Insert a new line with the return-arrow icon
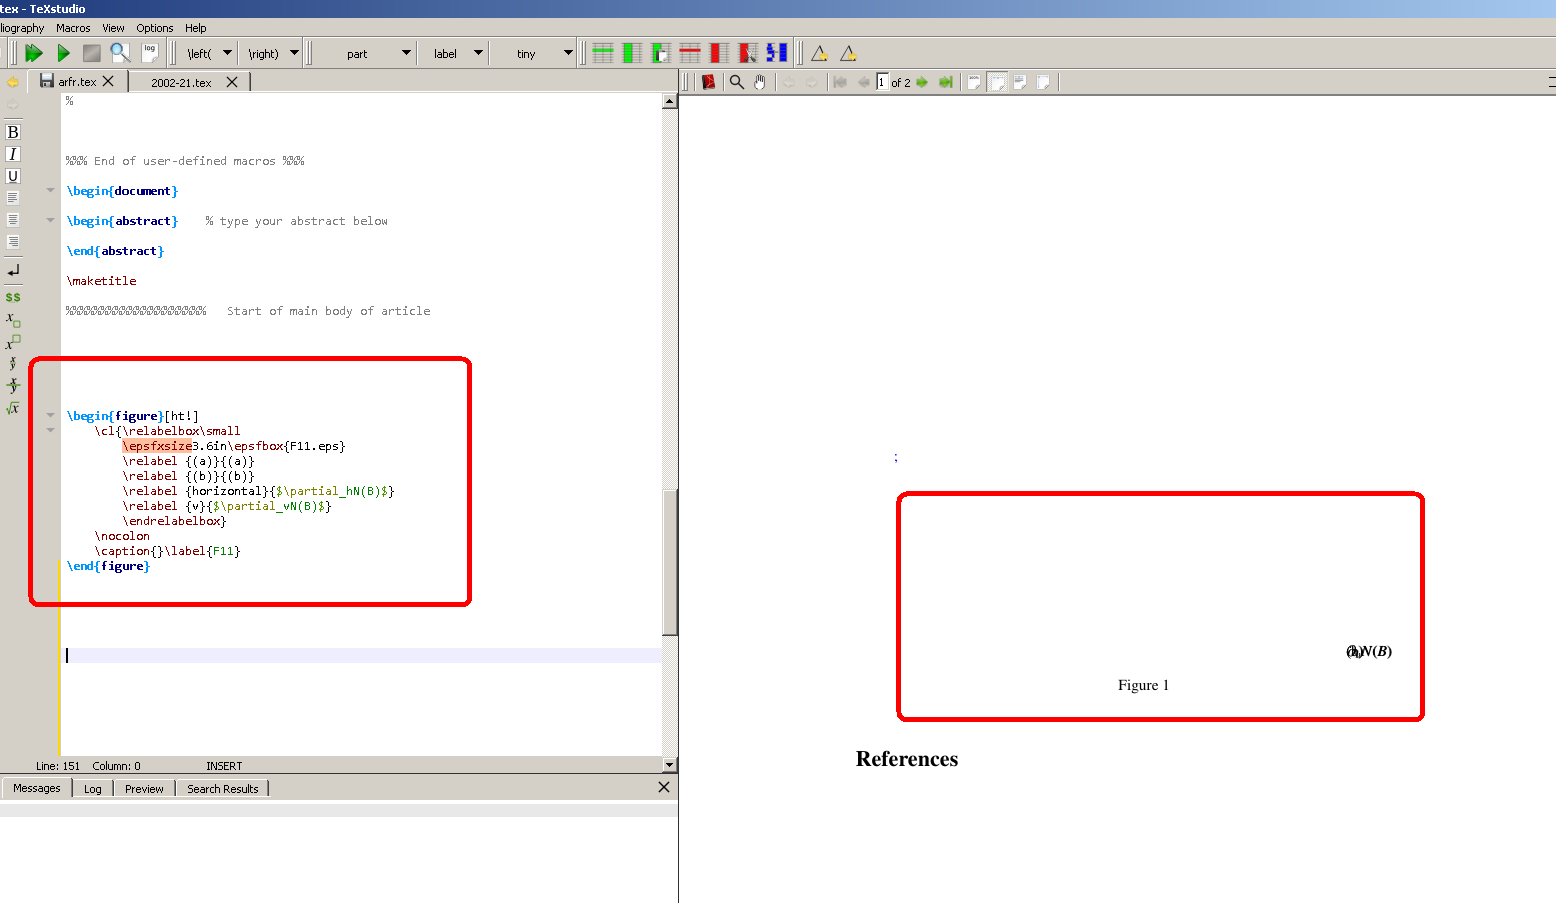The image size is (1556, 903). pos(13,271)
